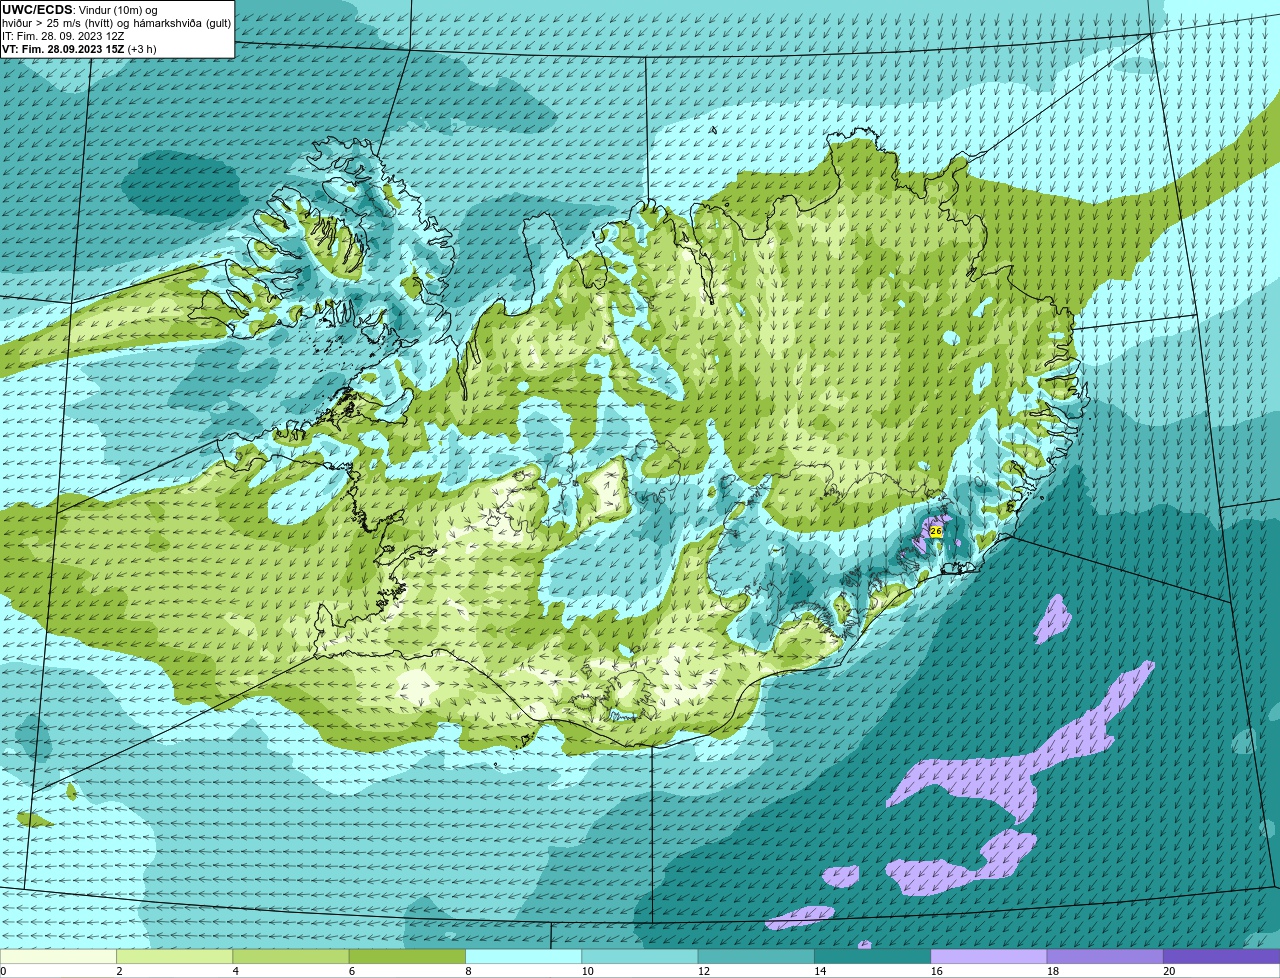Viewport: 1280px width, 978px height.
Task: Click the yellow 26 gust marker
Action: 936,532
